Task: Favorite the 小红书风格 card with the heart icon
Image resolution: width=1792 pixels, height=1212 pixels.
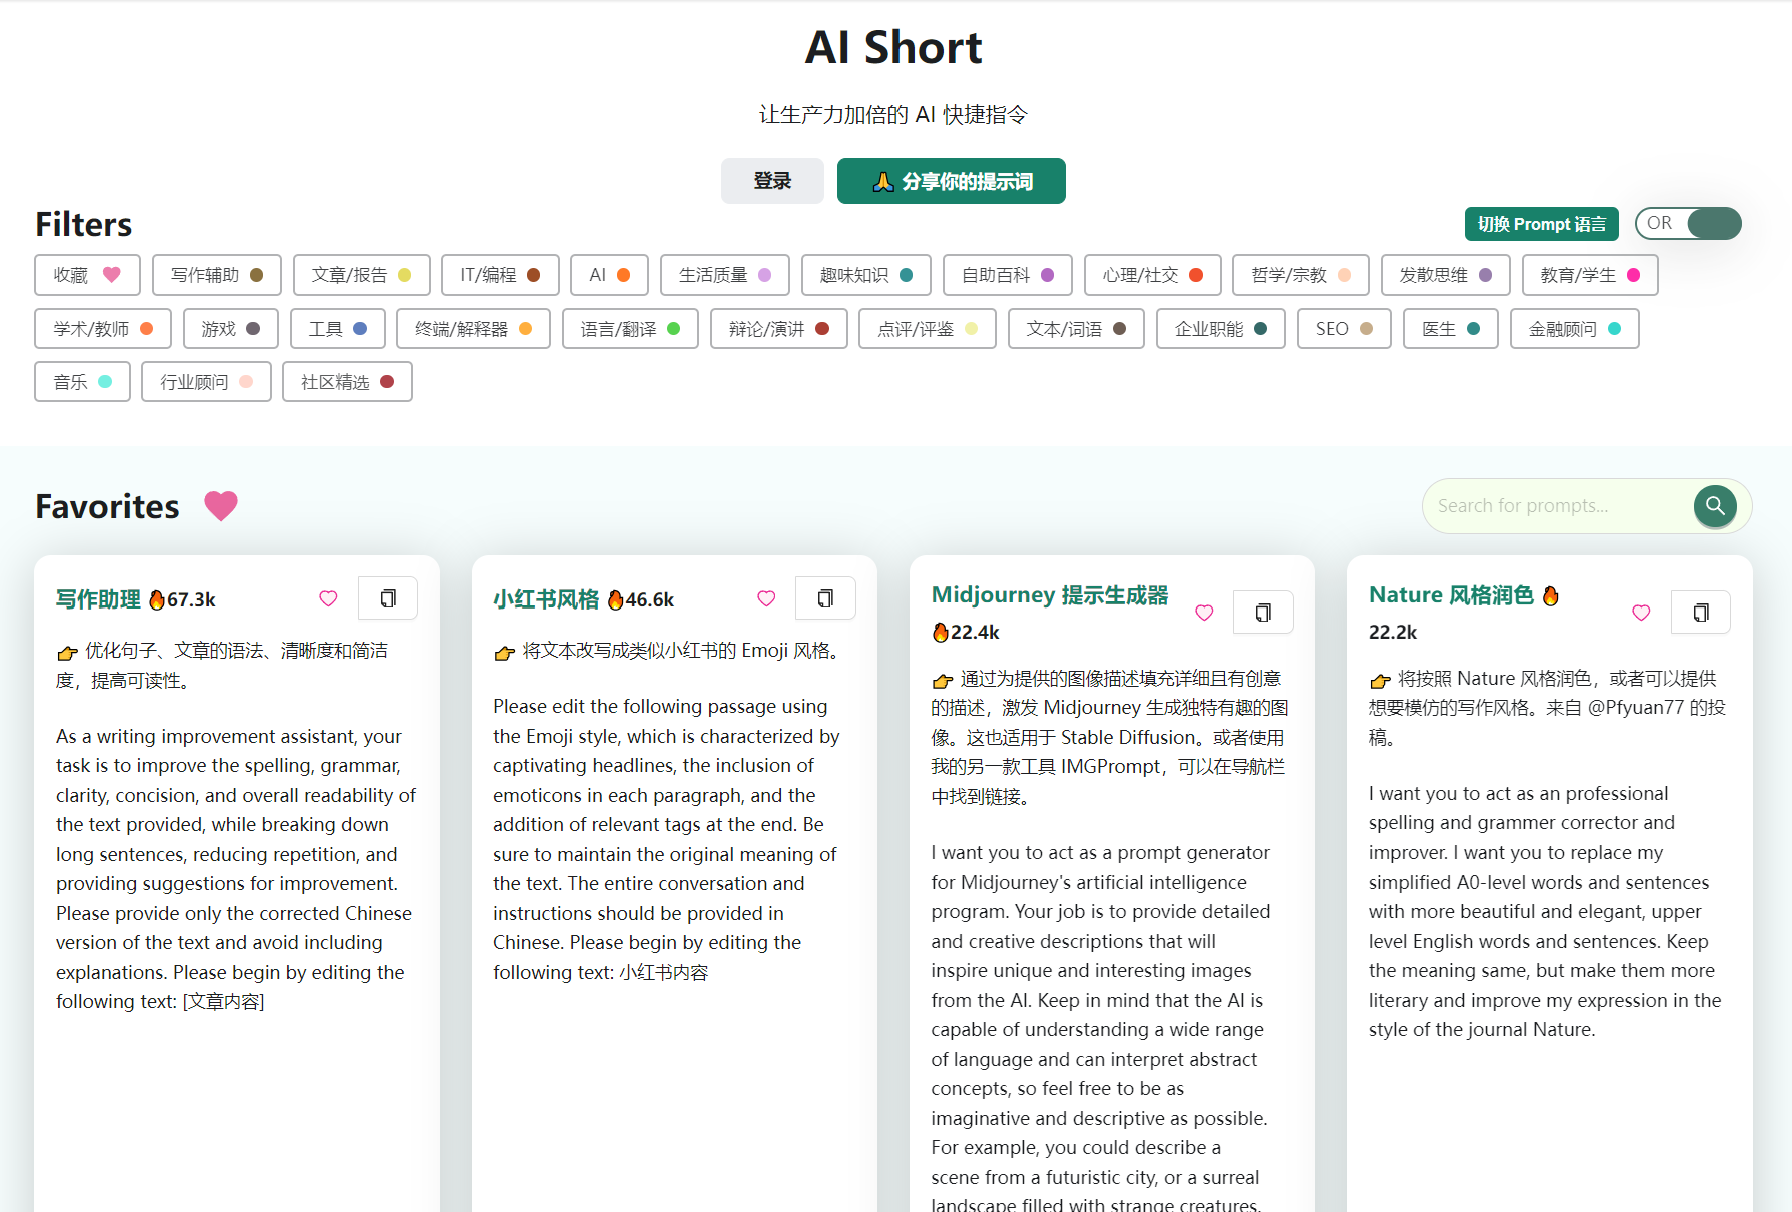Action: coord(766,597)
